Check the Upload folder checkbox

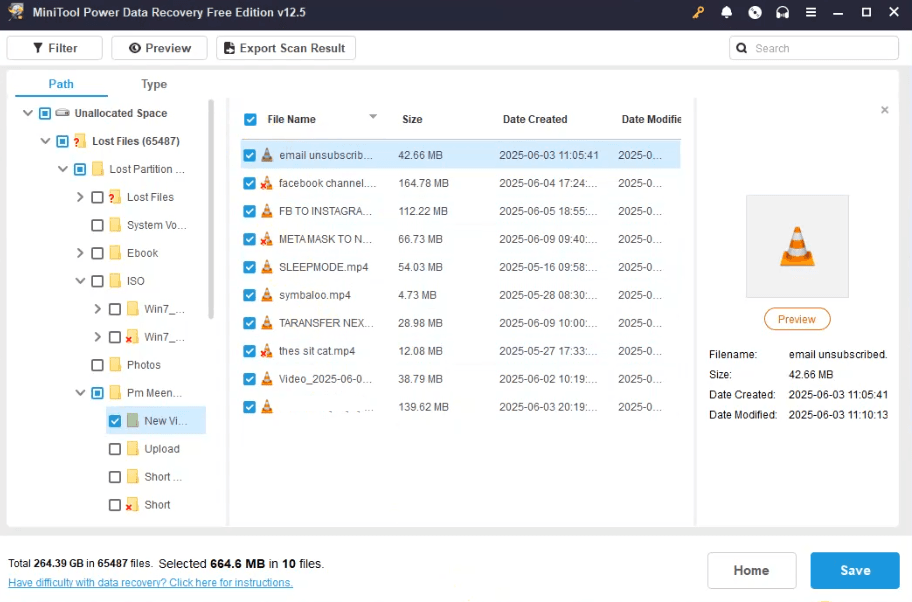[x=115, y=448]
